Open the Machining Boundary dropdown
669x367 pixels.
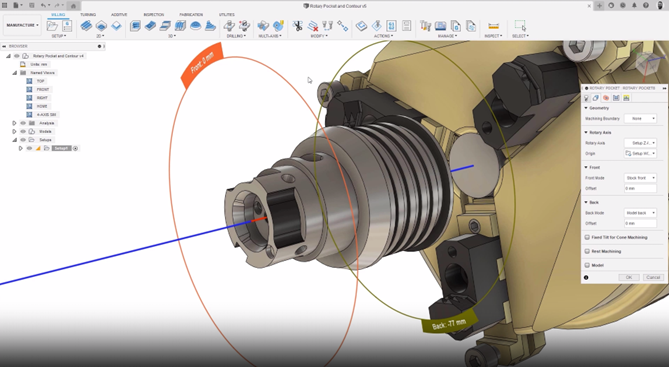tap(640, 119)
